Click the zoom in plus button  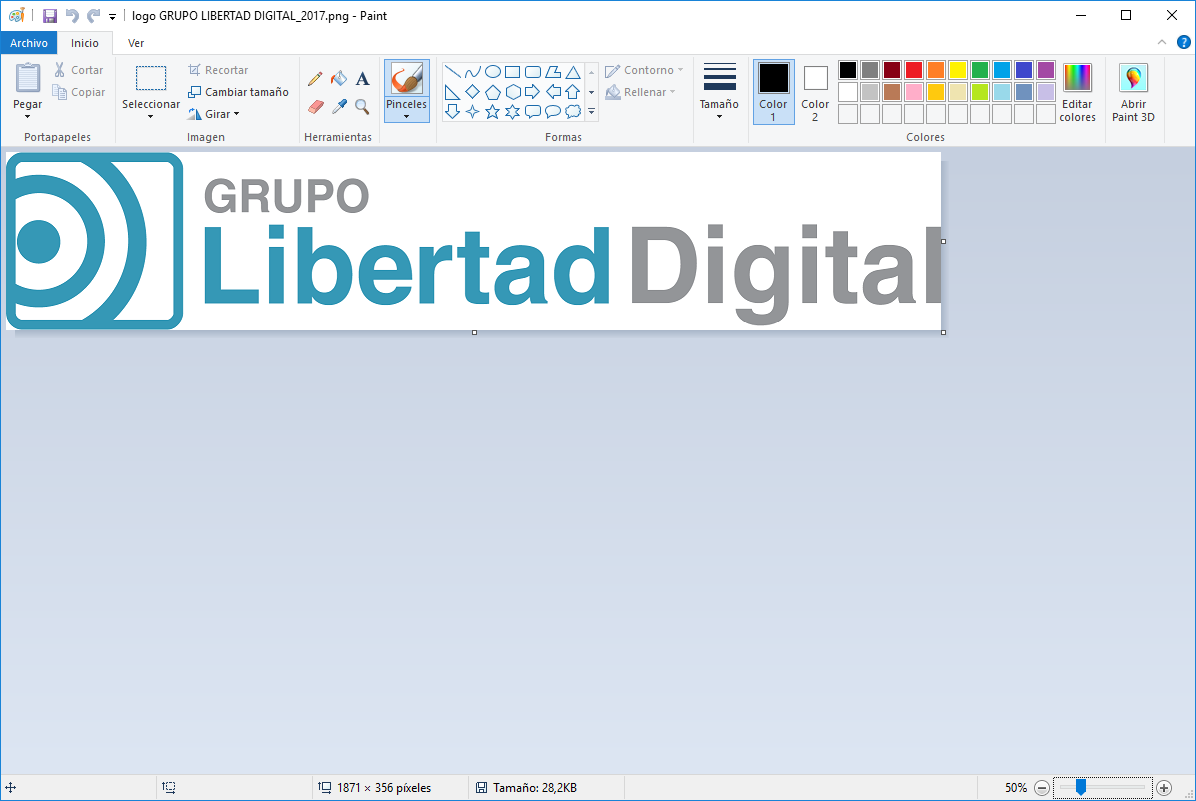point(1164,788)
